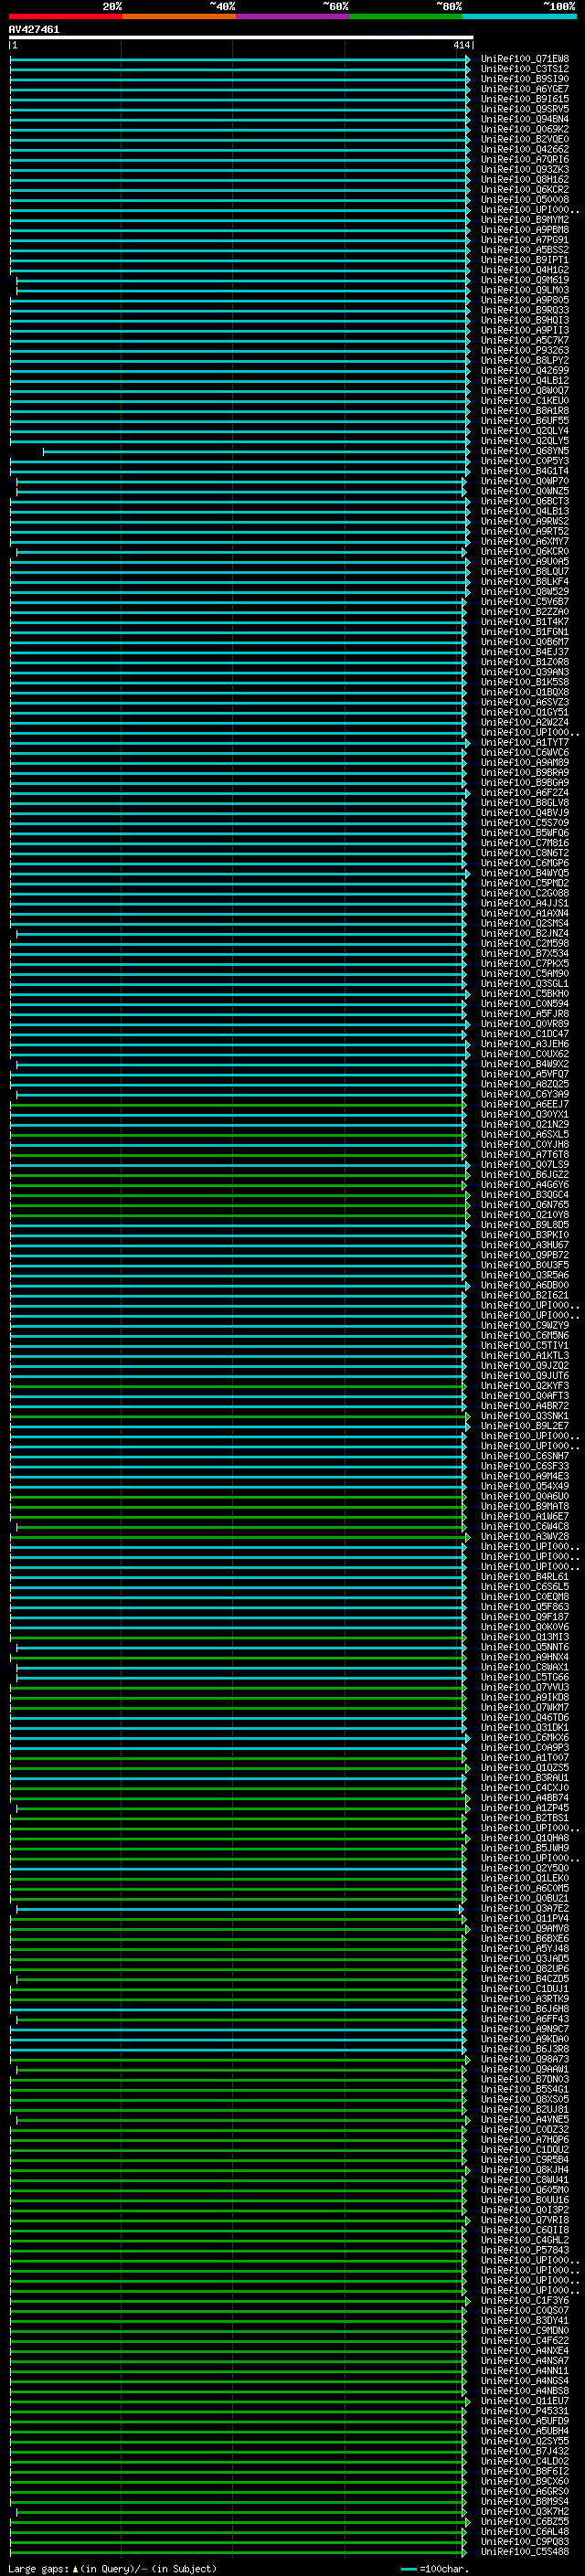Select the UniRef100_Q8H162 label

pyautogui.click(x=524, y=179)
